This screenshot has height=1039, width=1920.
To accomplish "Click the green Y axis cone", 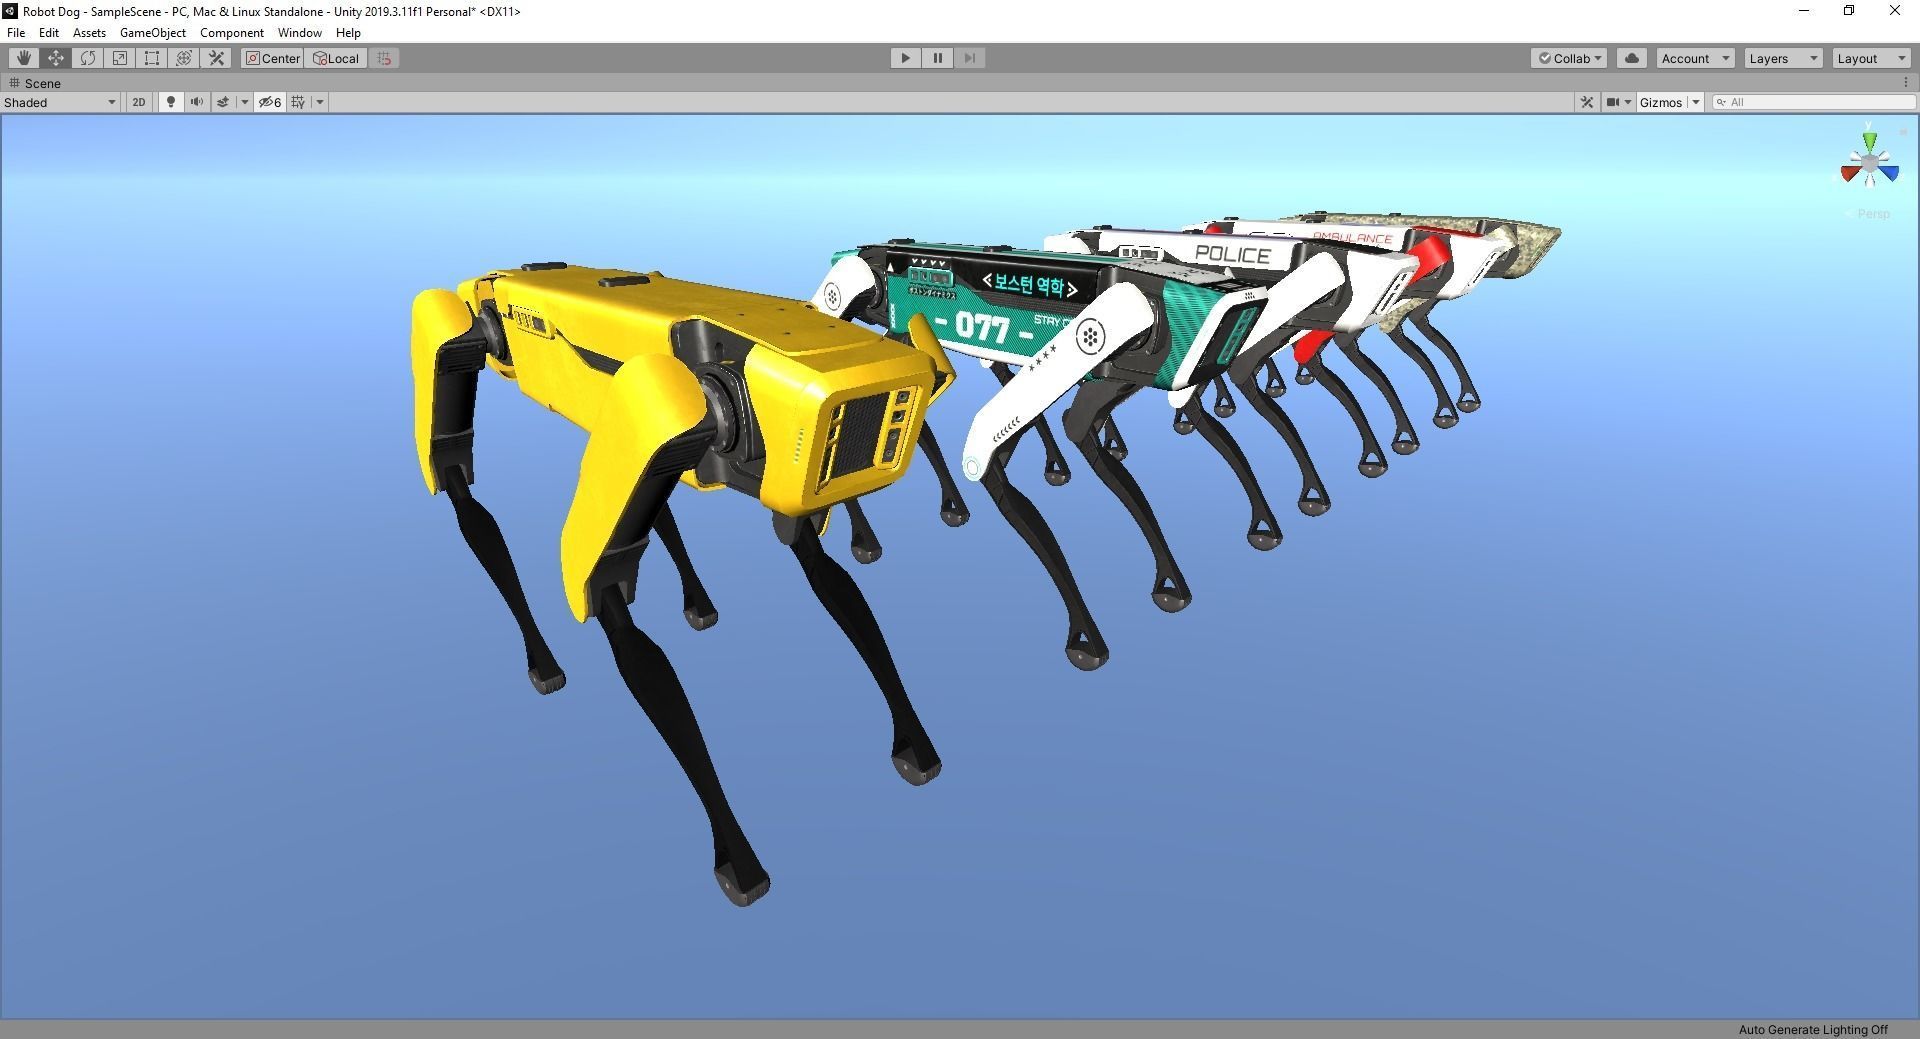I will 1869,140.
